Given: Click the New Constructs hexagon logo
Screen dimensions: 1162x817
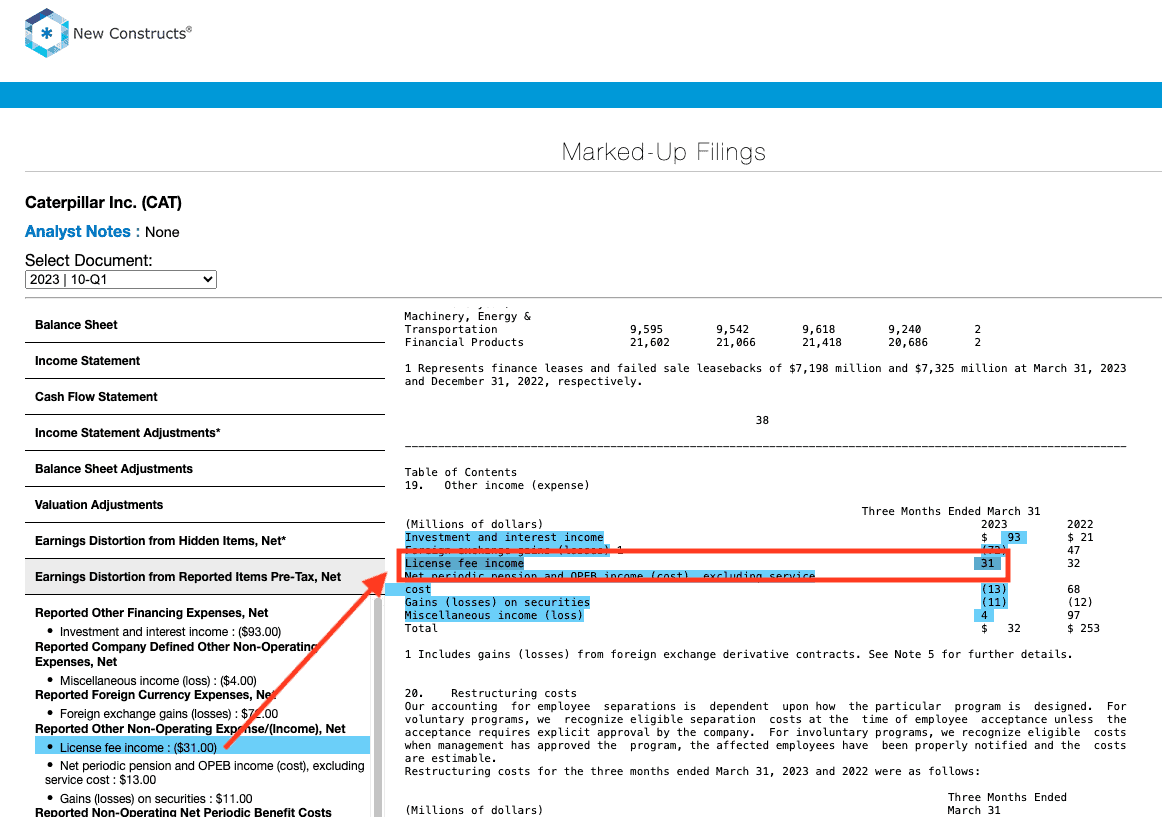Looking at the screenshot, I should coord(47,33).
